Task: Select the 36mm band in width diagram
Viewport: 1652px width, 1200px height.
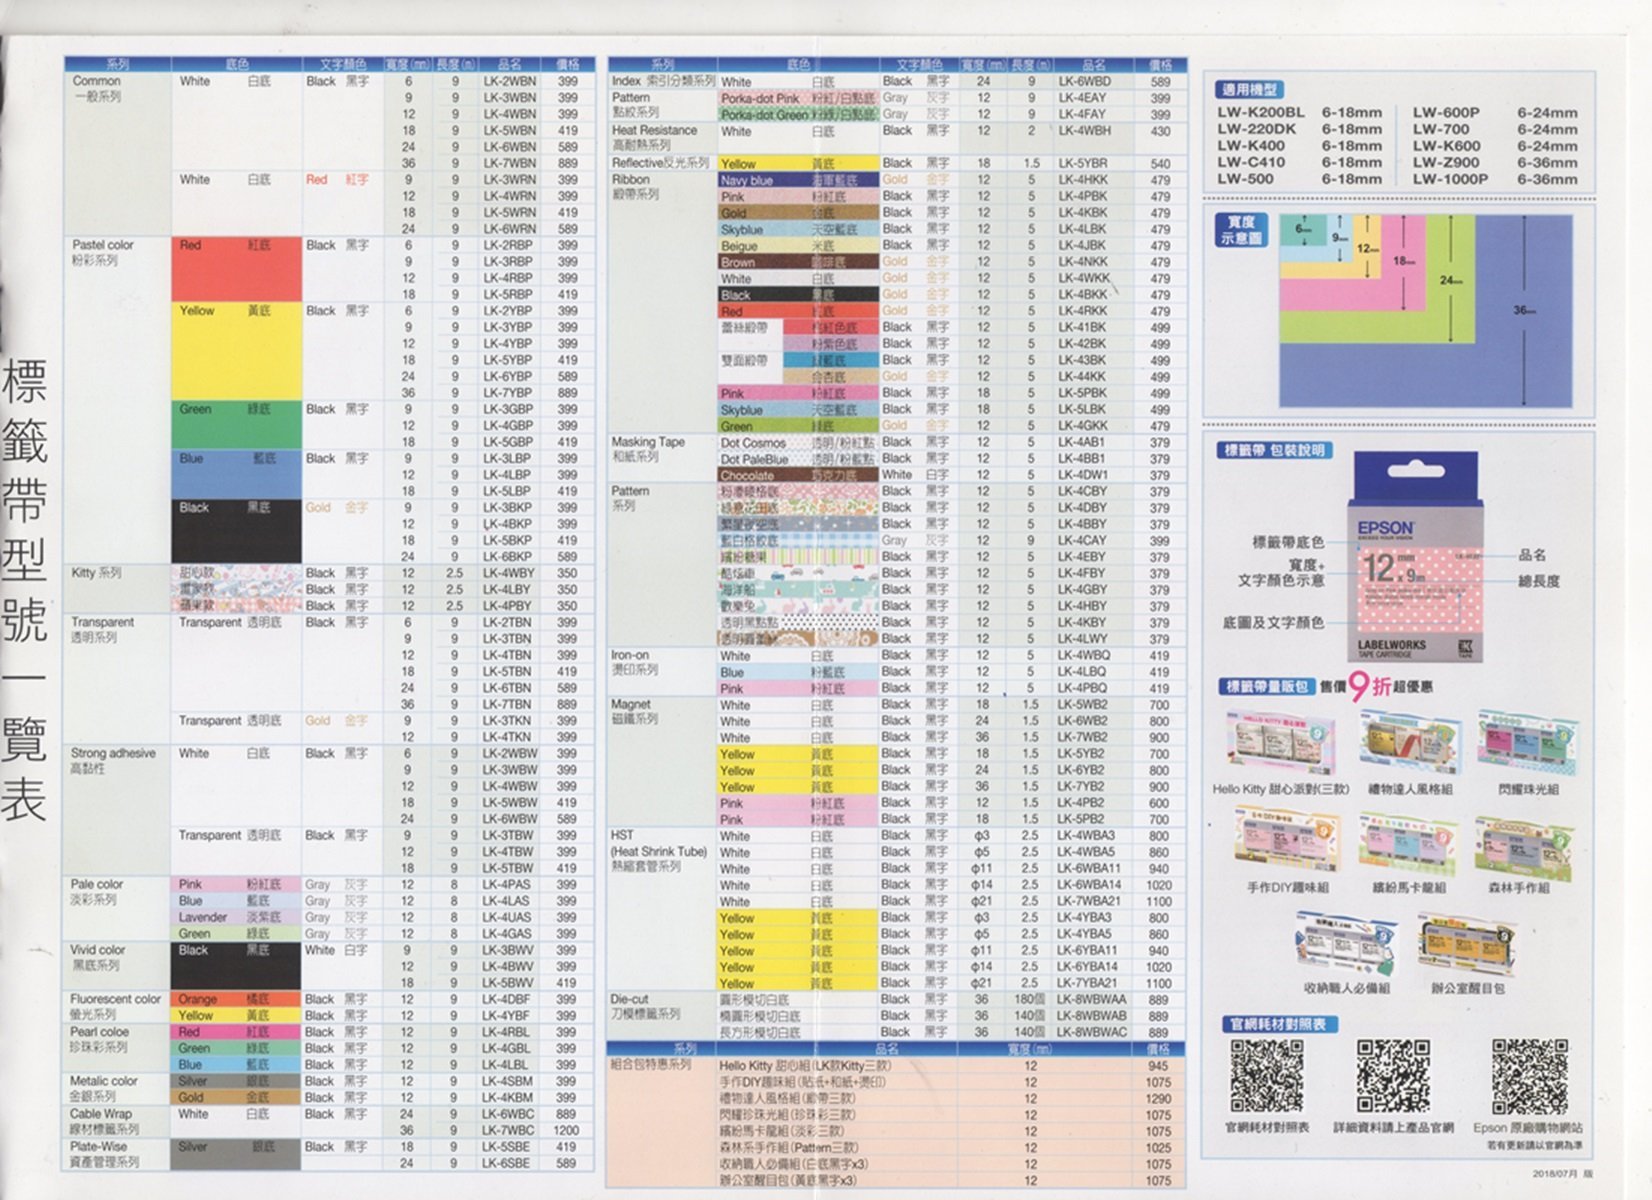Action: tap(1523, 311)
